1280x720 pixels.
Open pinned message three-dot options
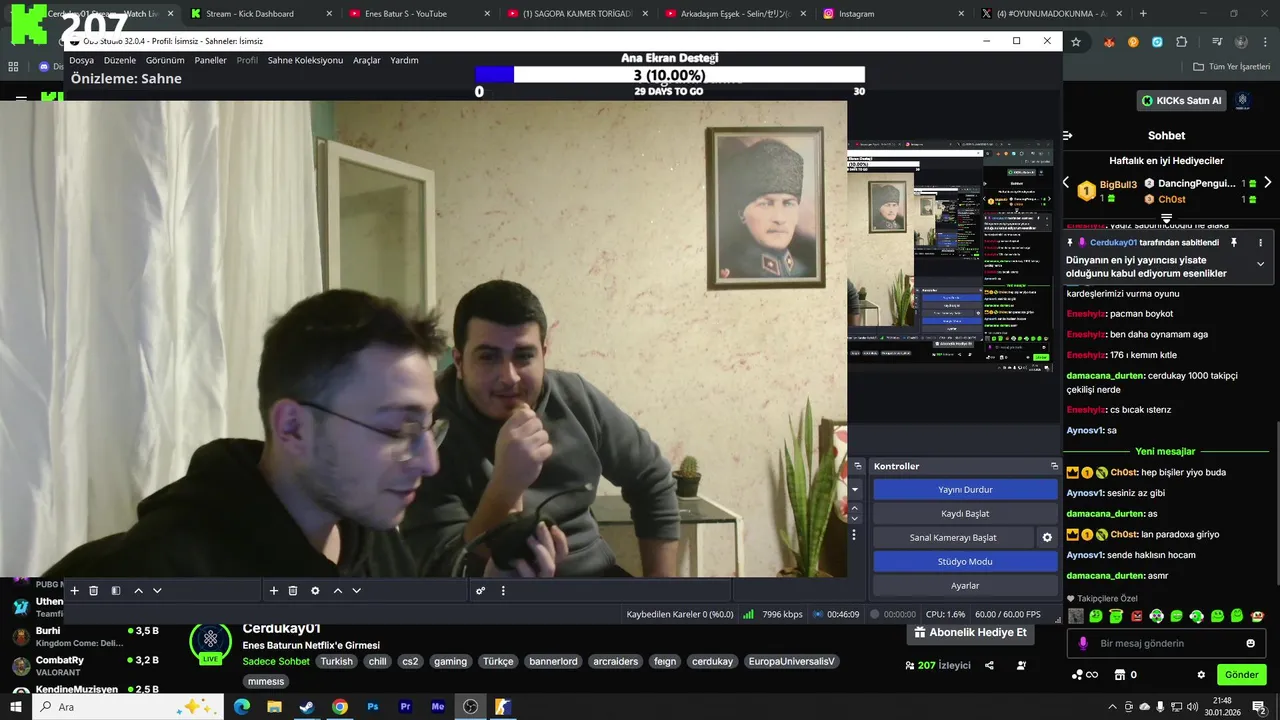pos(1260,242)
